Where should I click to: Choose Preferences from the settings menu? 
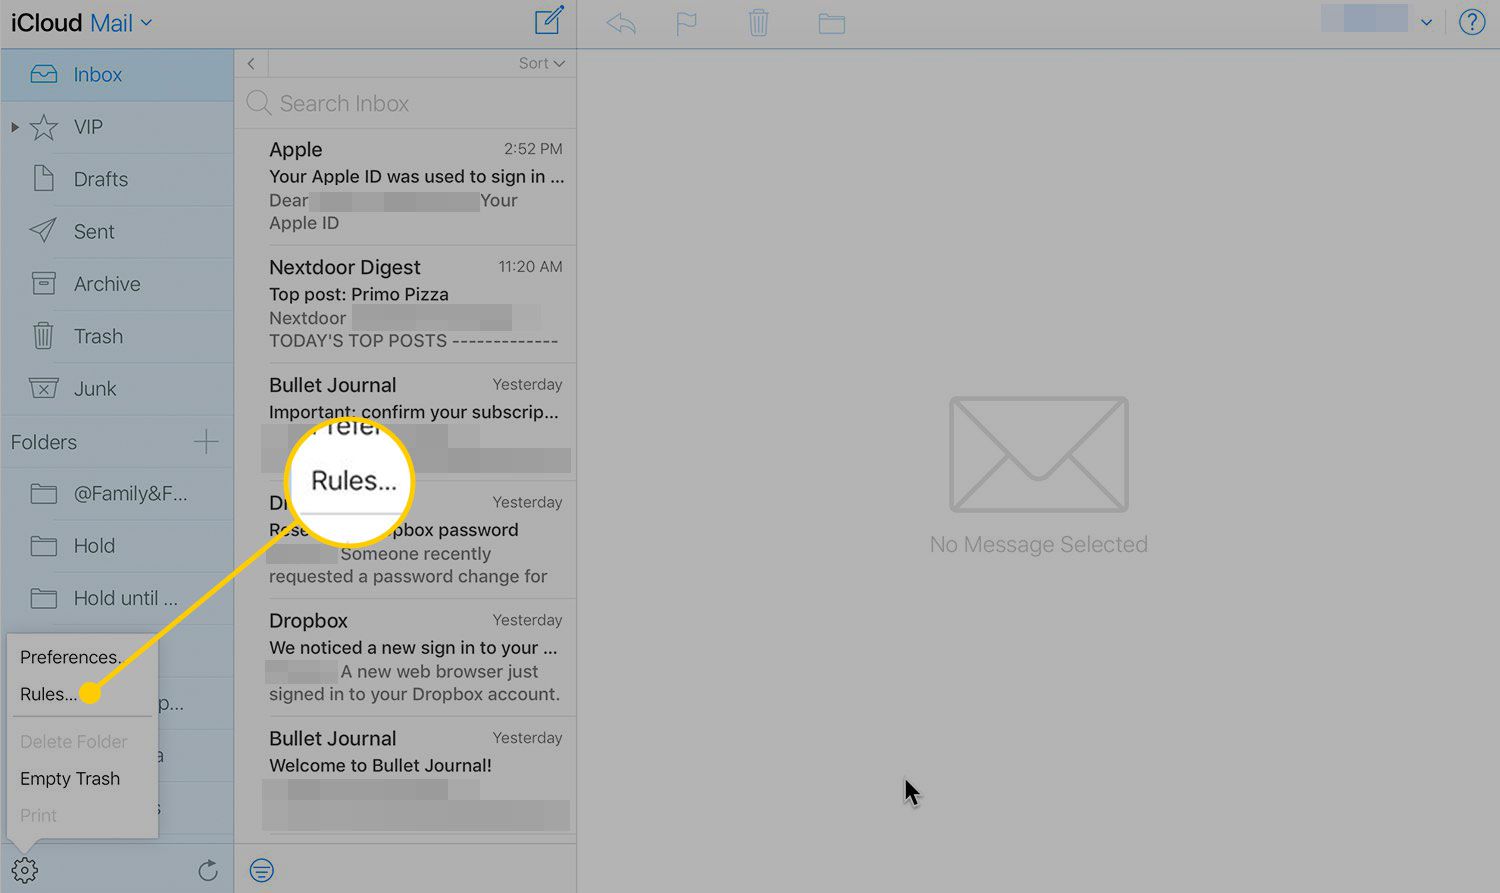[70, 657]
